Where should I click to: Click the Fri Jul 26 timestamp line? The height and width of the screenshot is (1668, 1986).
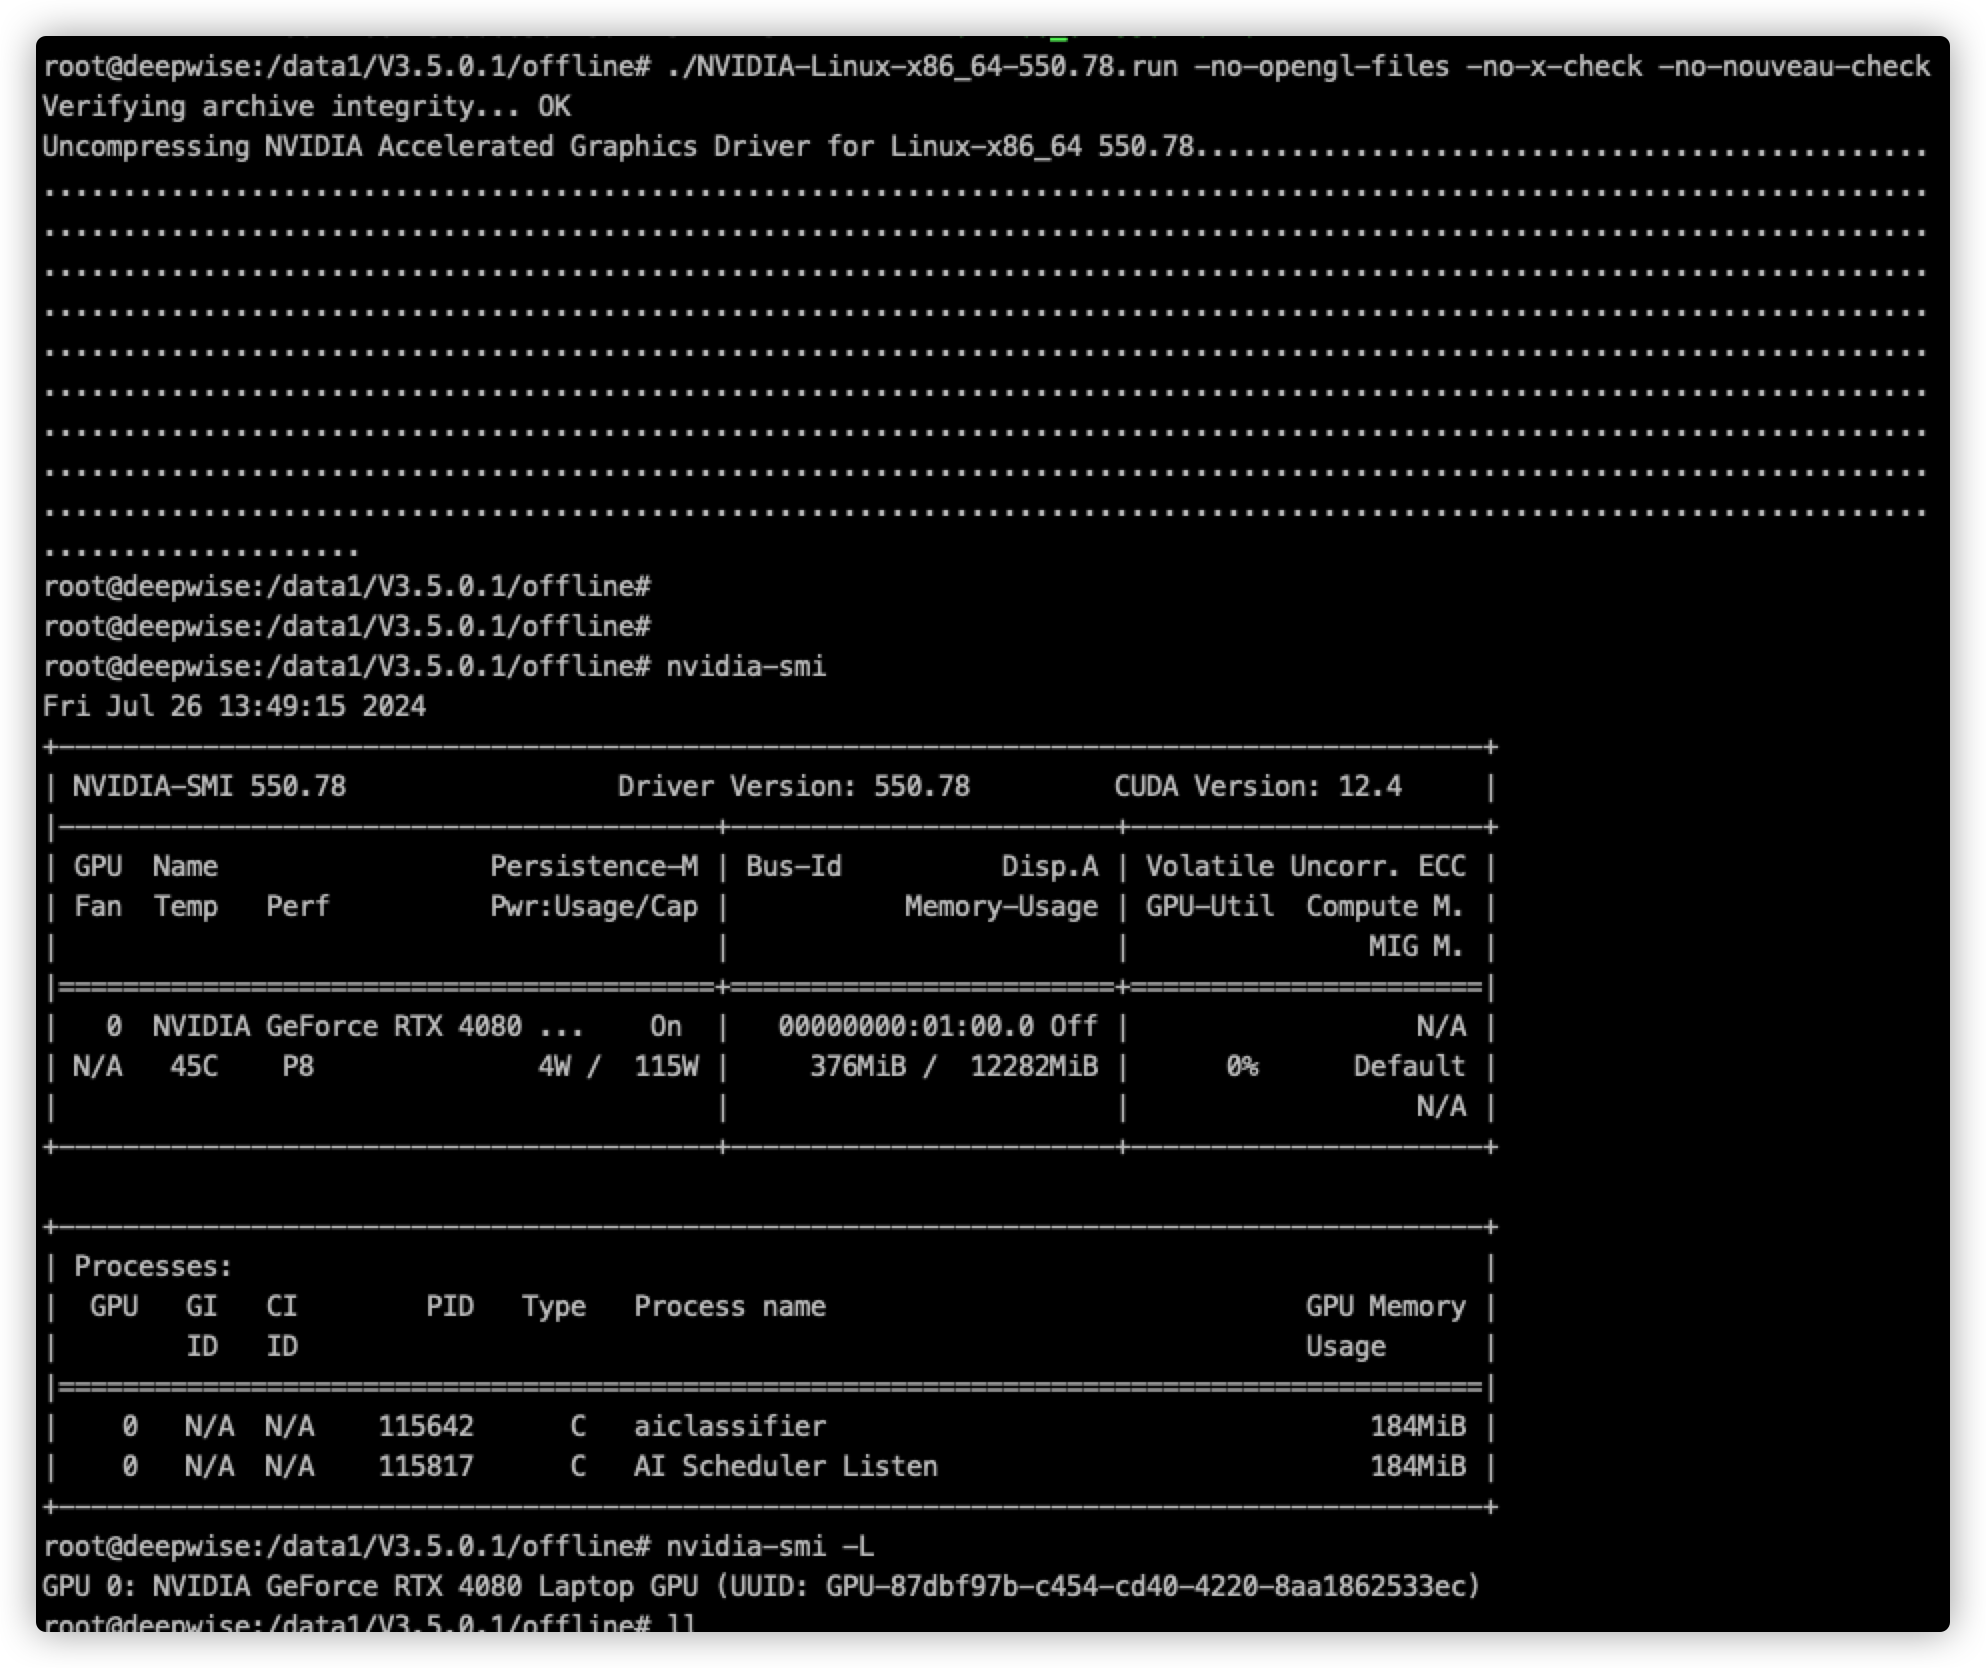pos(234,706)
